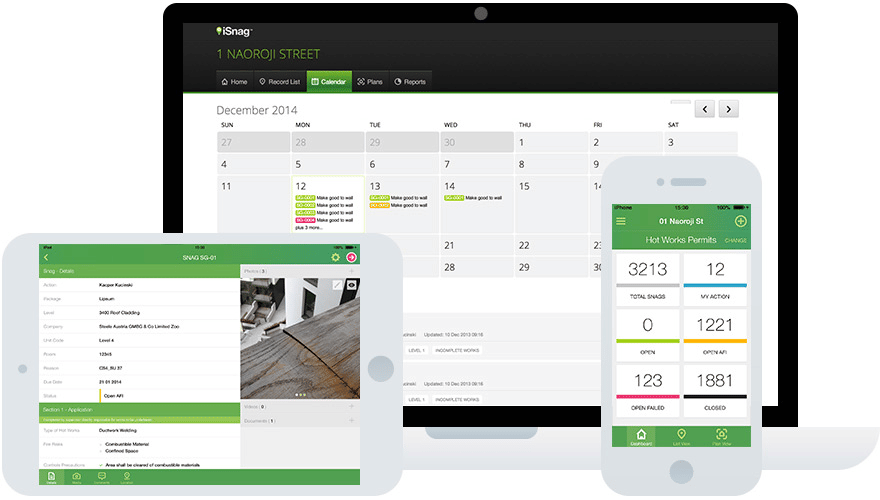
Task: Open the 'plus 3 more...' link on the 12th
Action: click(x=308, y=227)
